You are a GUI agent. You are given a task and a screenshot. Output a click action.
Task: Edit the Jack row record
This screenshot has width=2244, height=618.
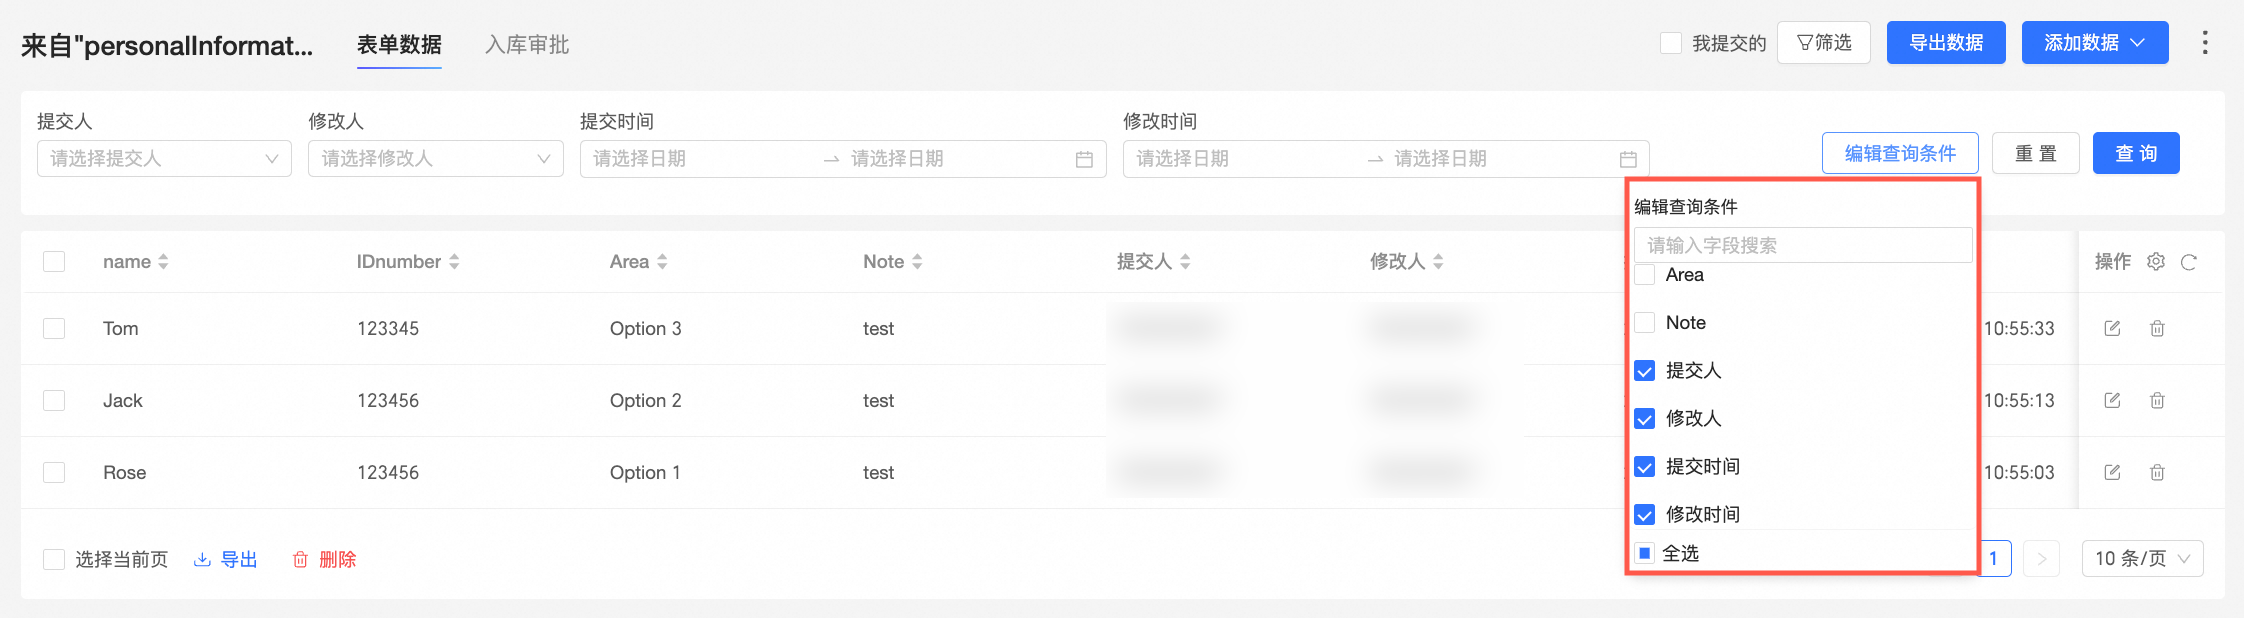click(2112, 400)
